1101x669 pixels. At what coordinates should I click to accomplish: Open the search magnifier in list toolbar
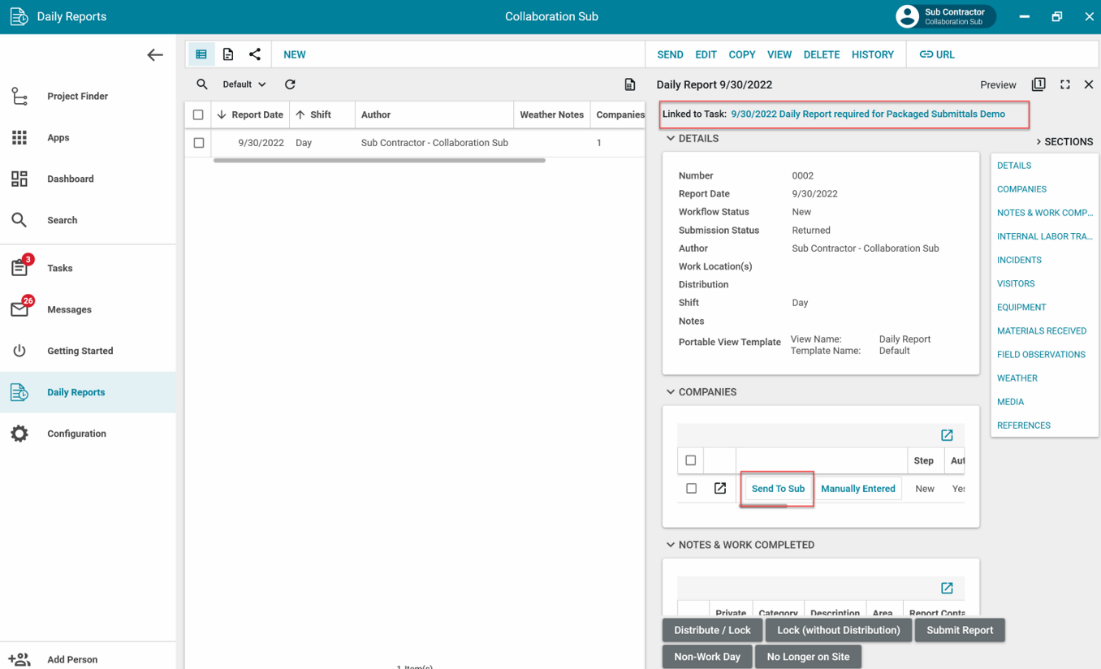(202, 85)
